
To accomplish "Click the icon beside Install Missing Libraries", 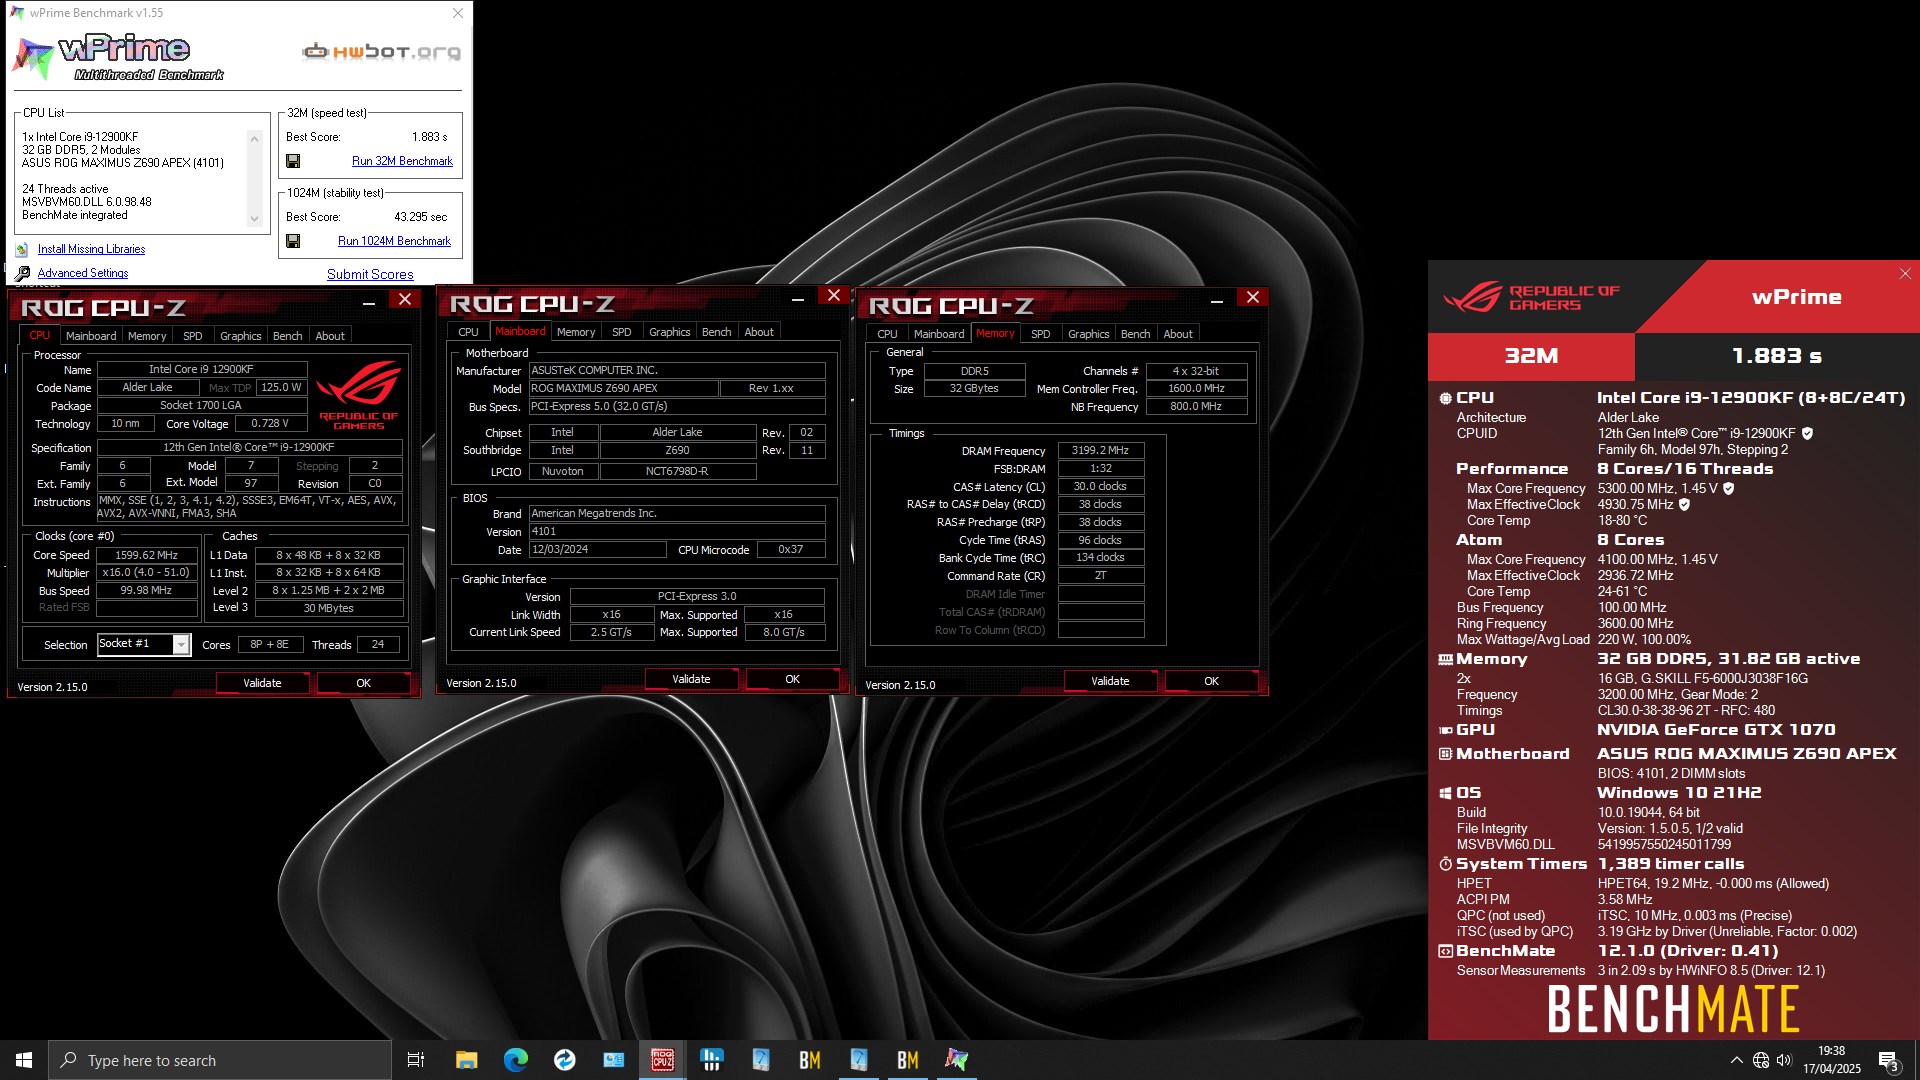I will pos(22,250).
